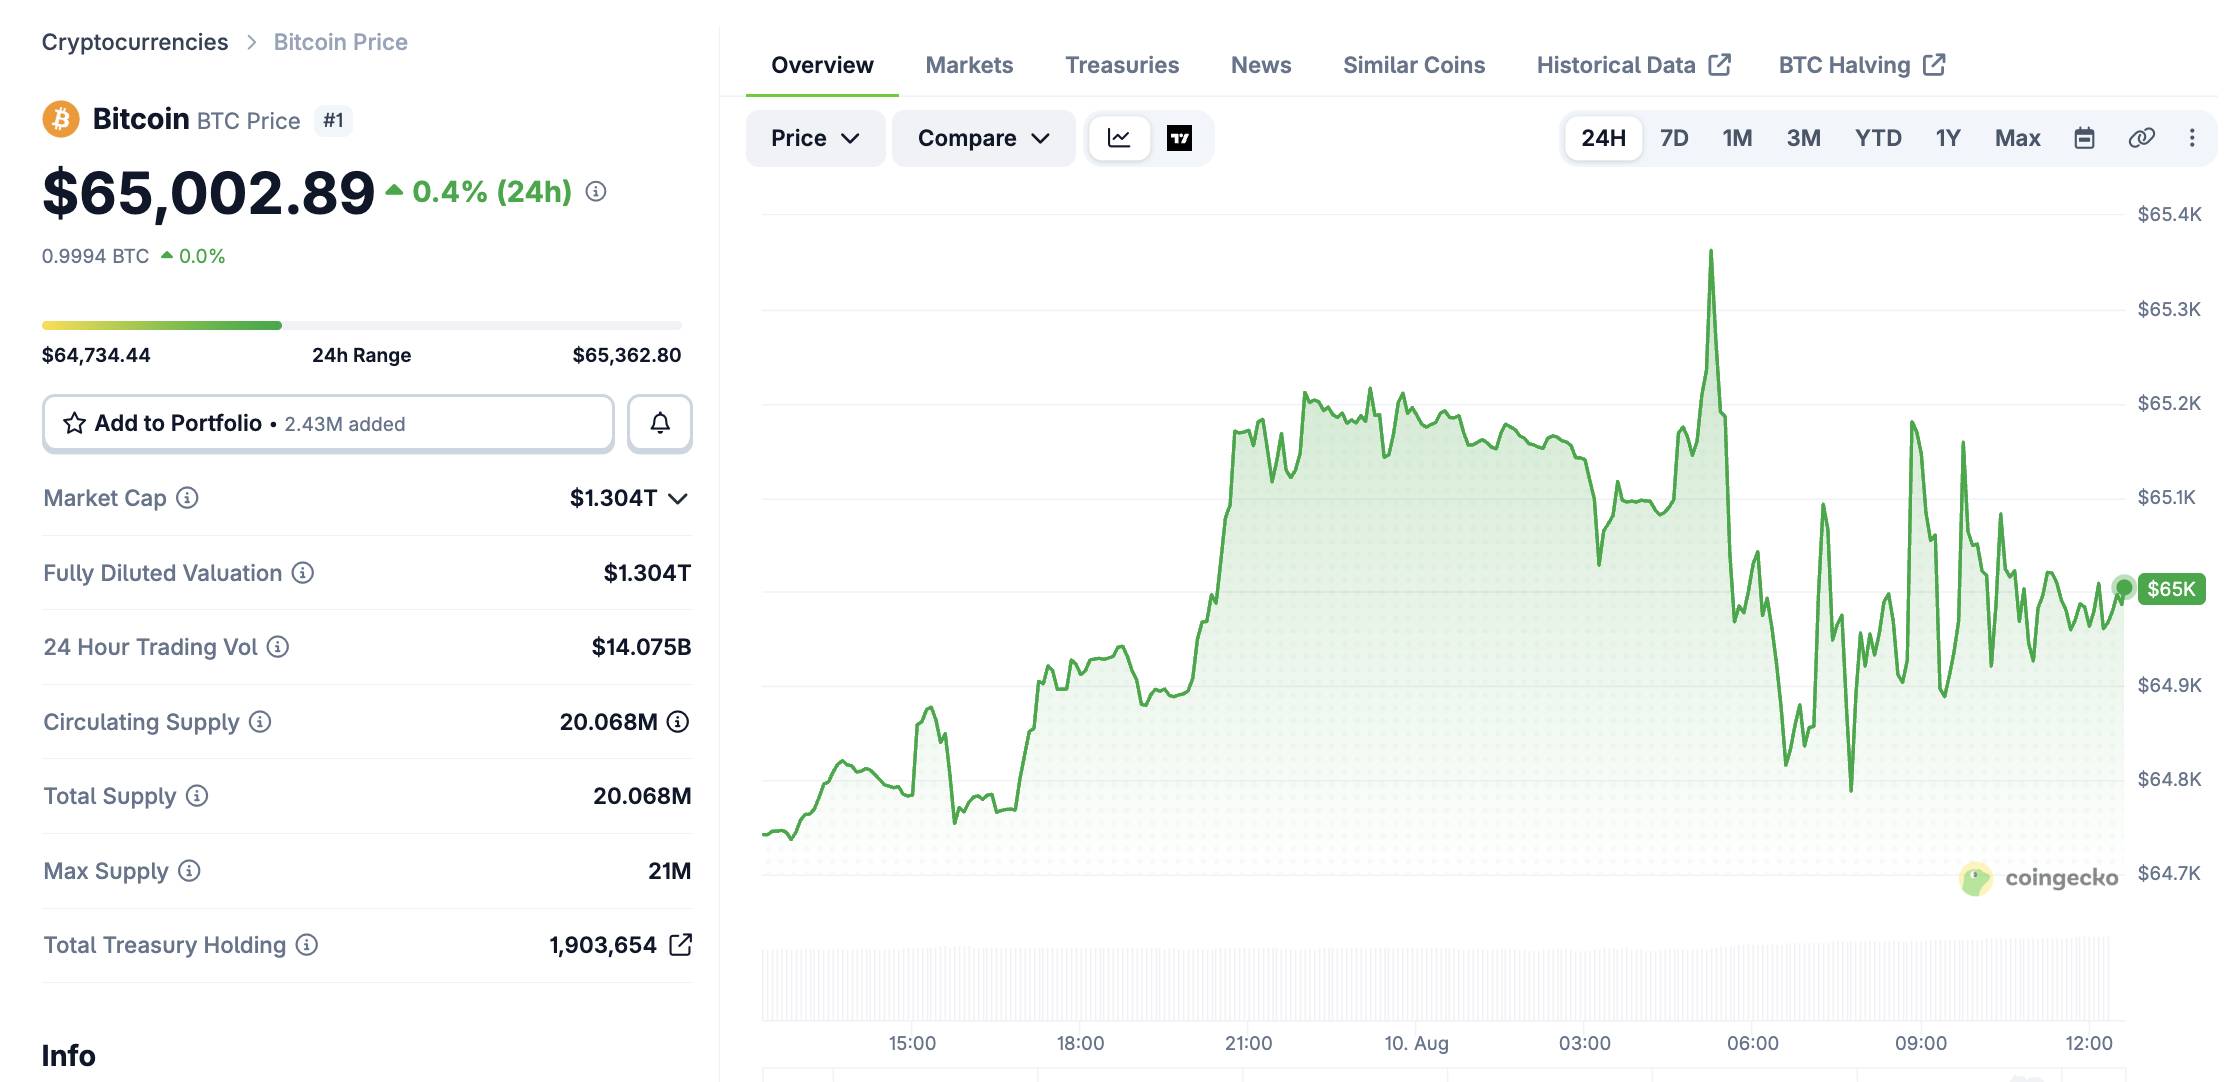Select the 1Y time range
Image resolution: width=2240 pixels, height=1082 pixels.
click(x=1948, y=138)
